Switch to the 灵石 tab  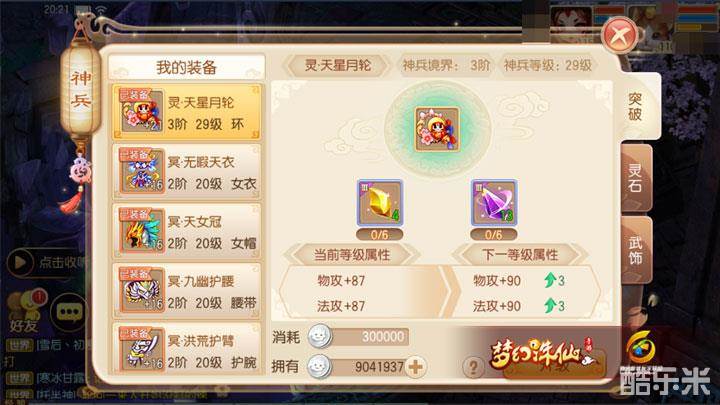coord(636,178)
